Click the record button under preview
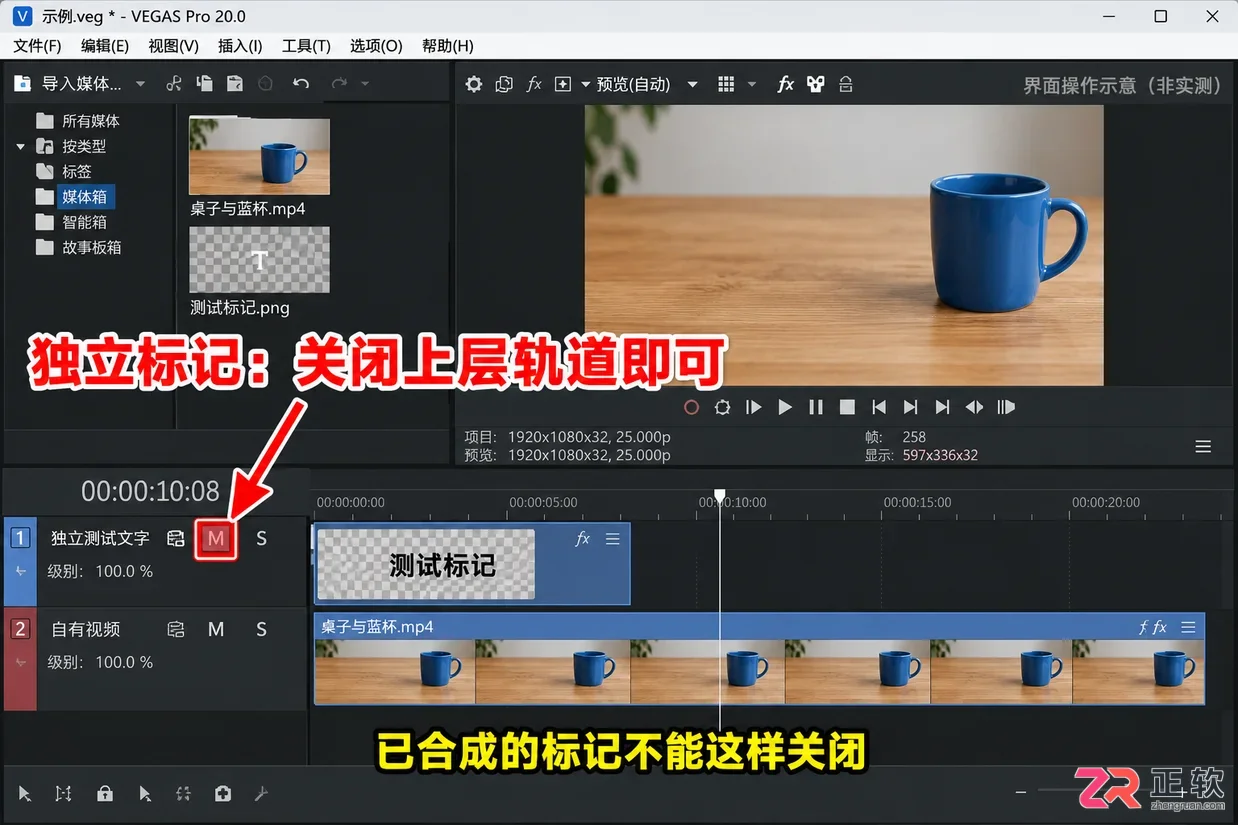This screenshot has width=1238, height=825. pos(691,407)
